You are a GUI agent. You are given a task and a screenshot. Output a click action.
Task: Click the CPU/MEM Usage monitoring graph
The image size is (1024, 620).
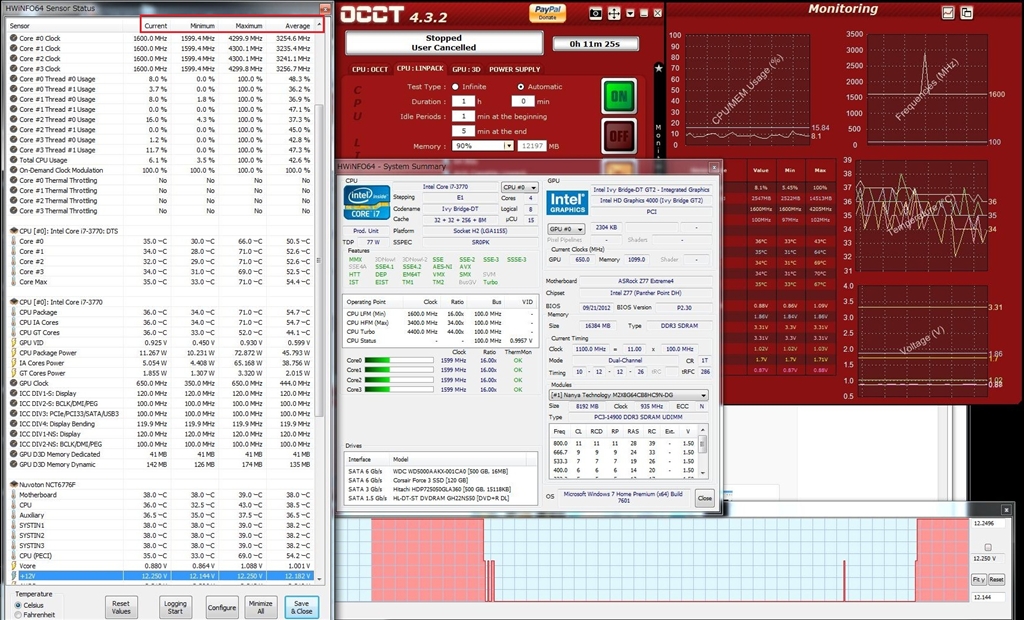(x=746, y=90)
